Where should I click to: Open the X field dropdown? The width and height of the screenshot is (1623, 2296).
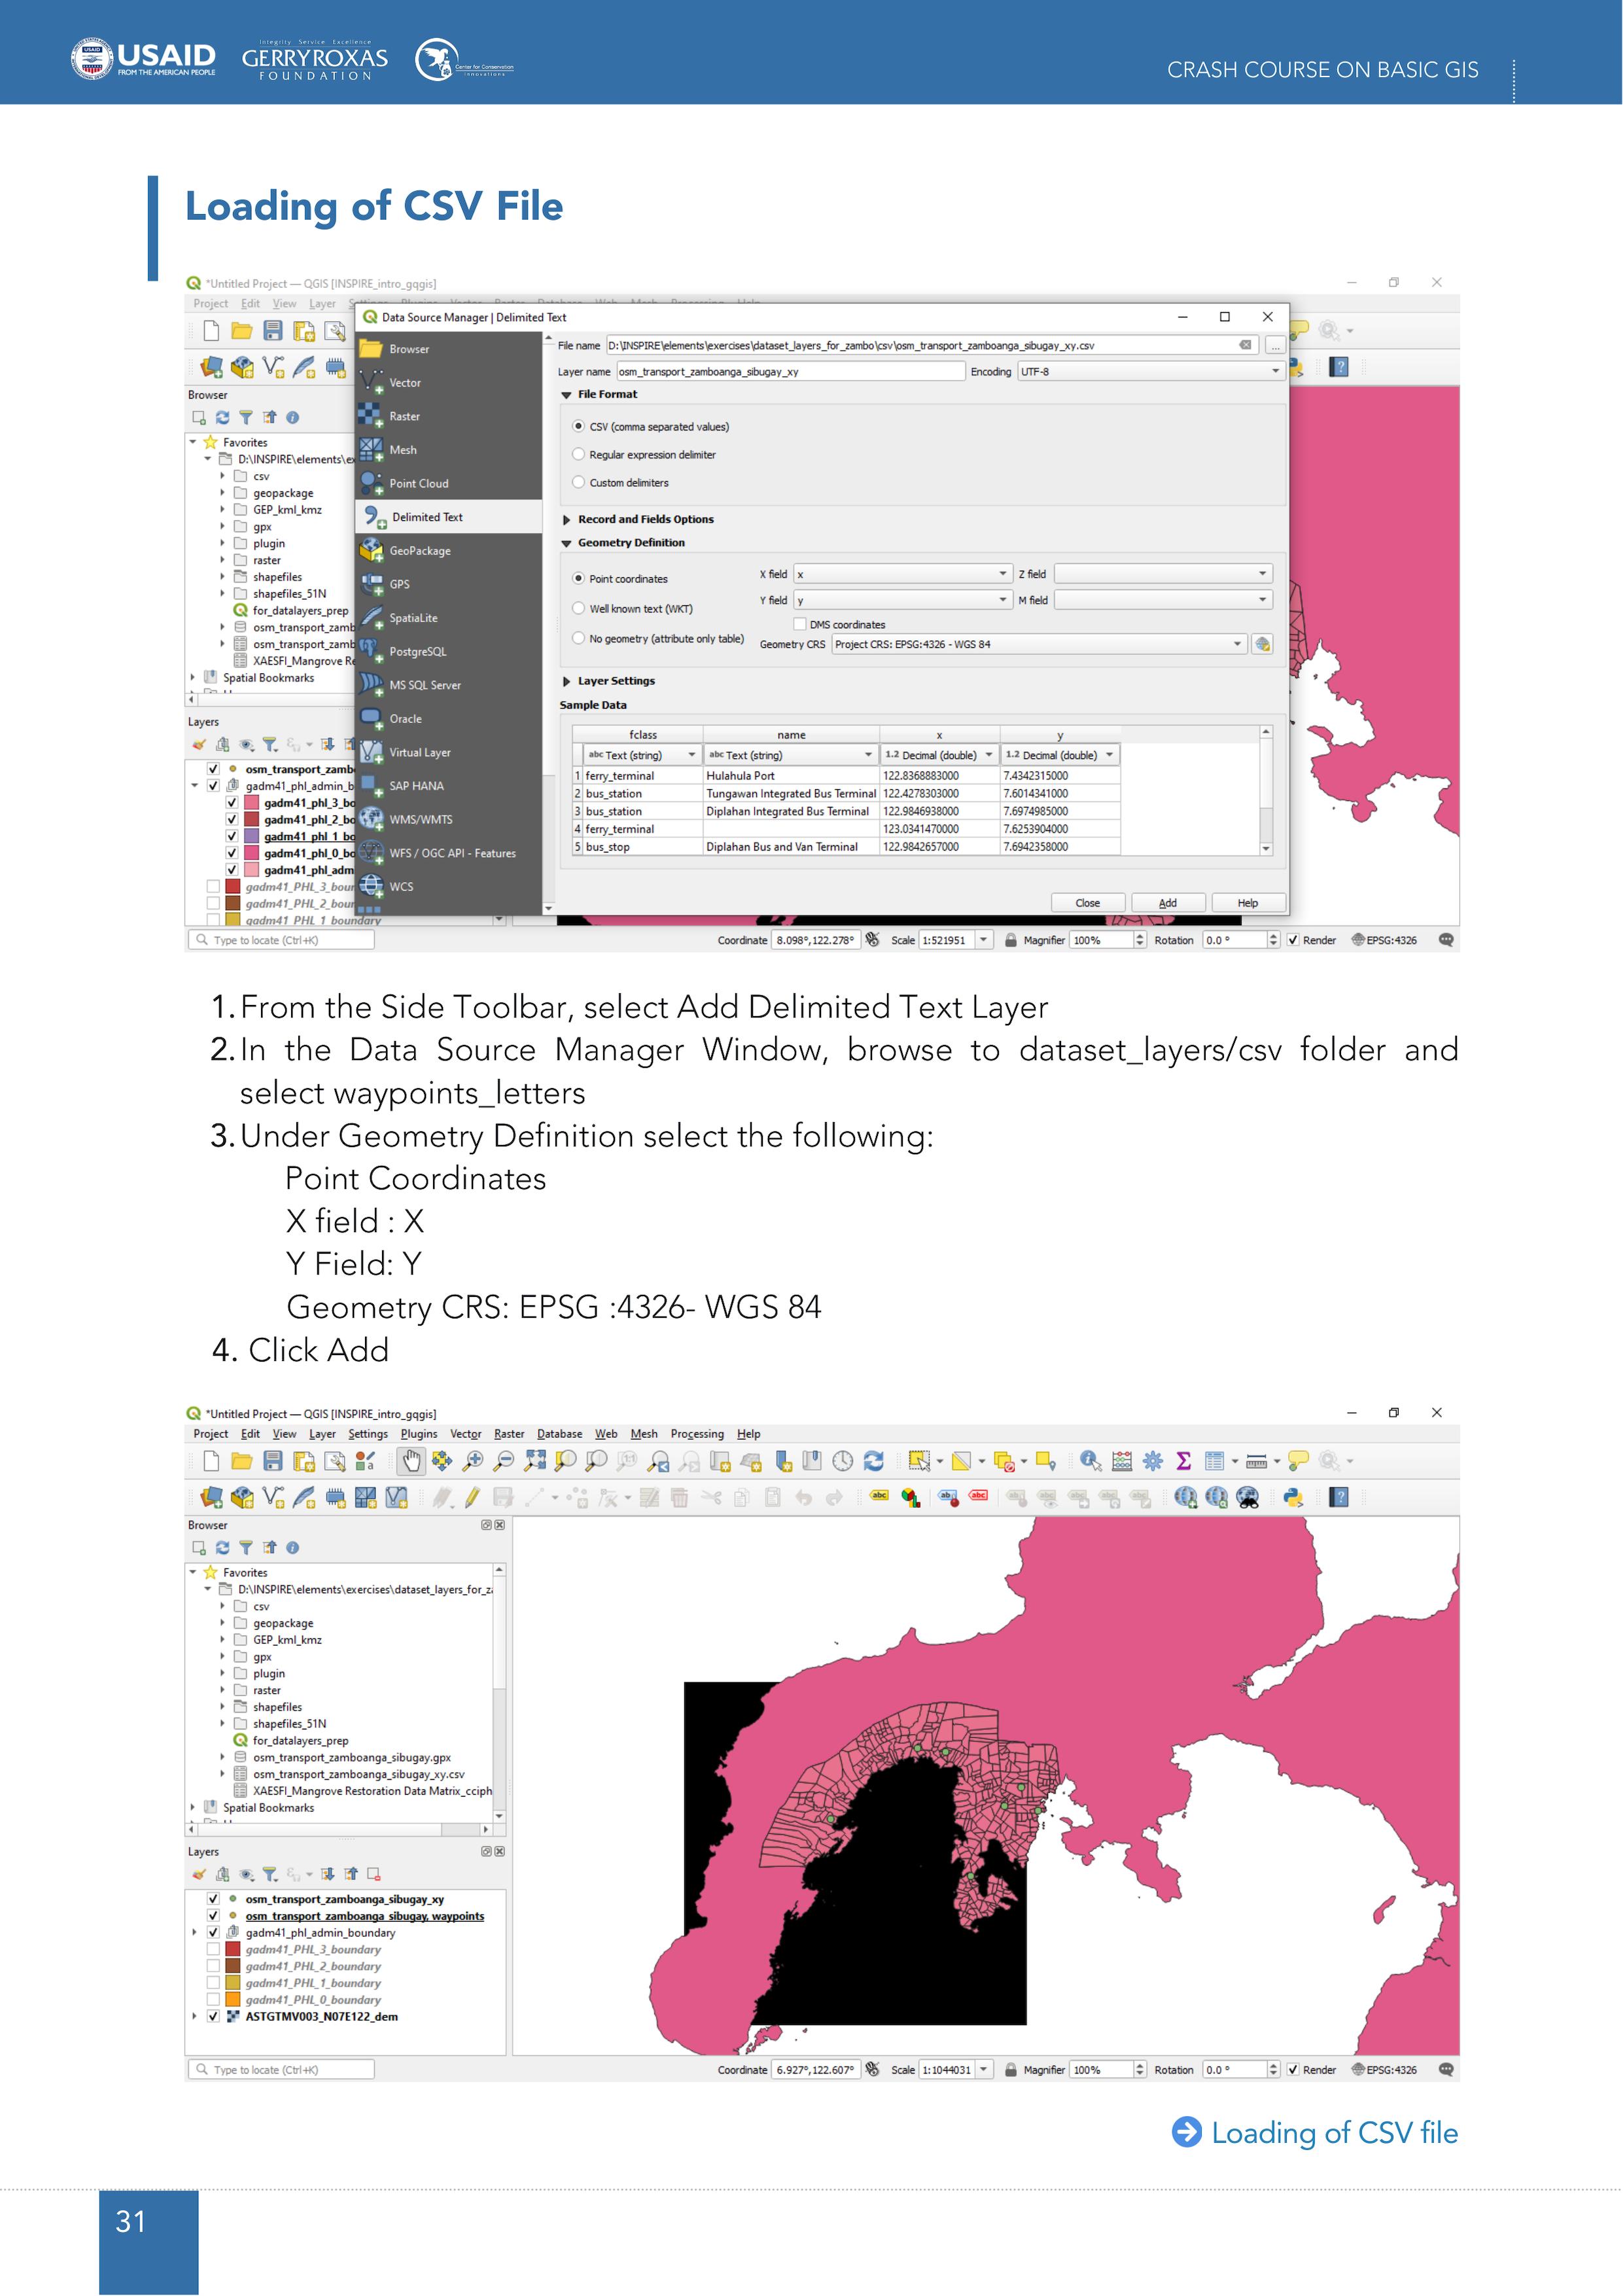click(x=902, y=574)
